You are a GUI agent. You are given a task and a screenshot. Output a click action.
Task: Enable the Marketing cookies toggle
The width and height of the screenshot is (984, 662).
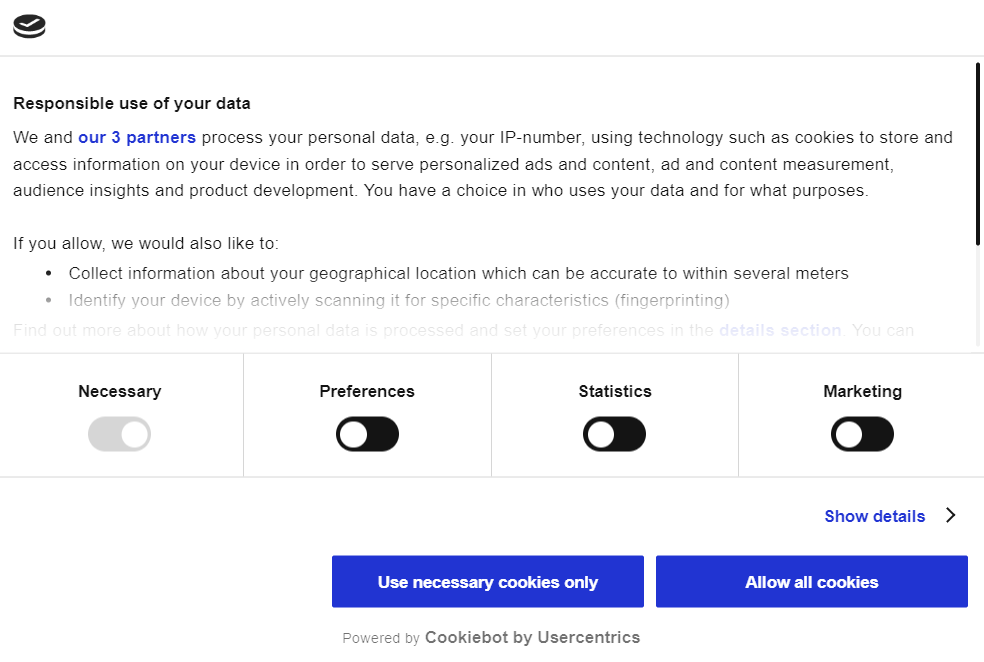pos(862,434)
